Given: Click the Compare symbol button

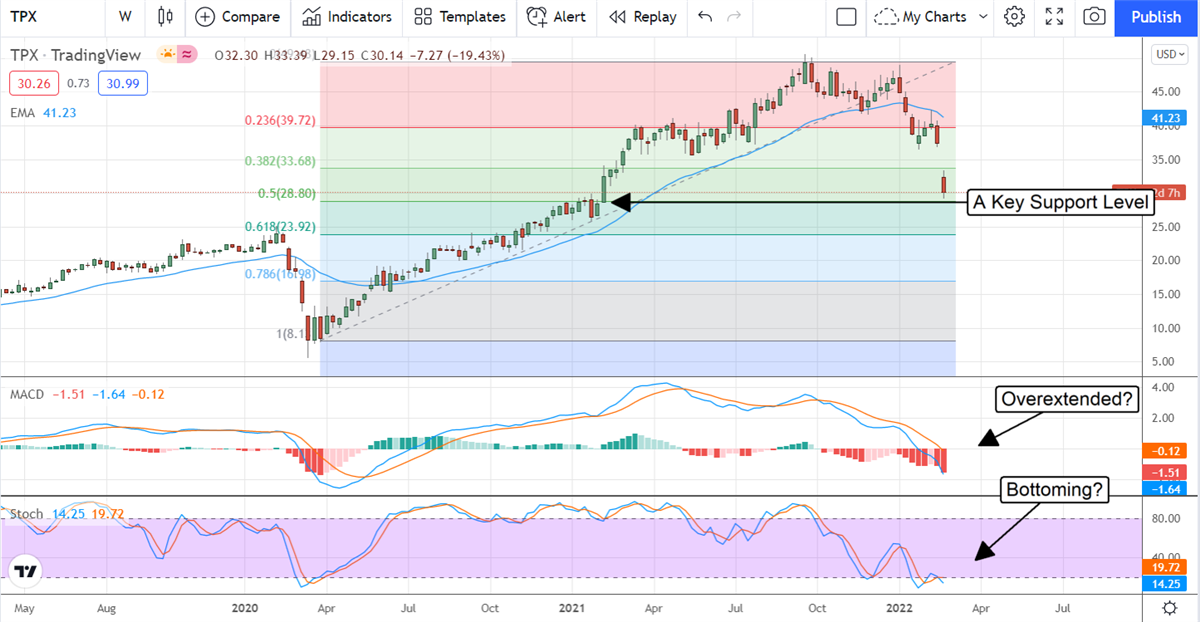Looking at the screenshot, I should pos(238,16).
